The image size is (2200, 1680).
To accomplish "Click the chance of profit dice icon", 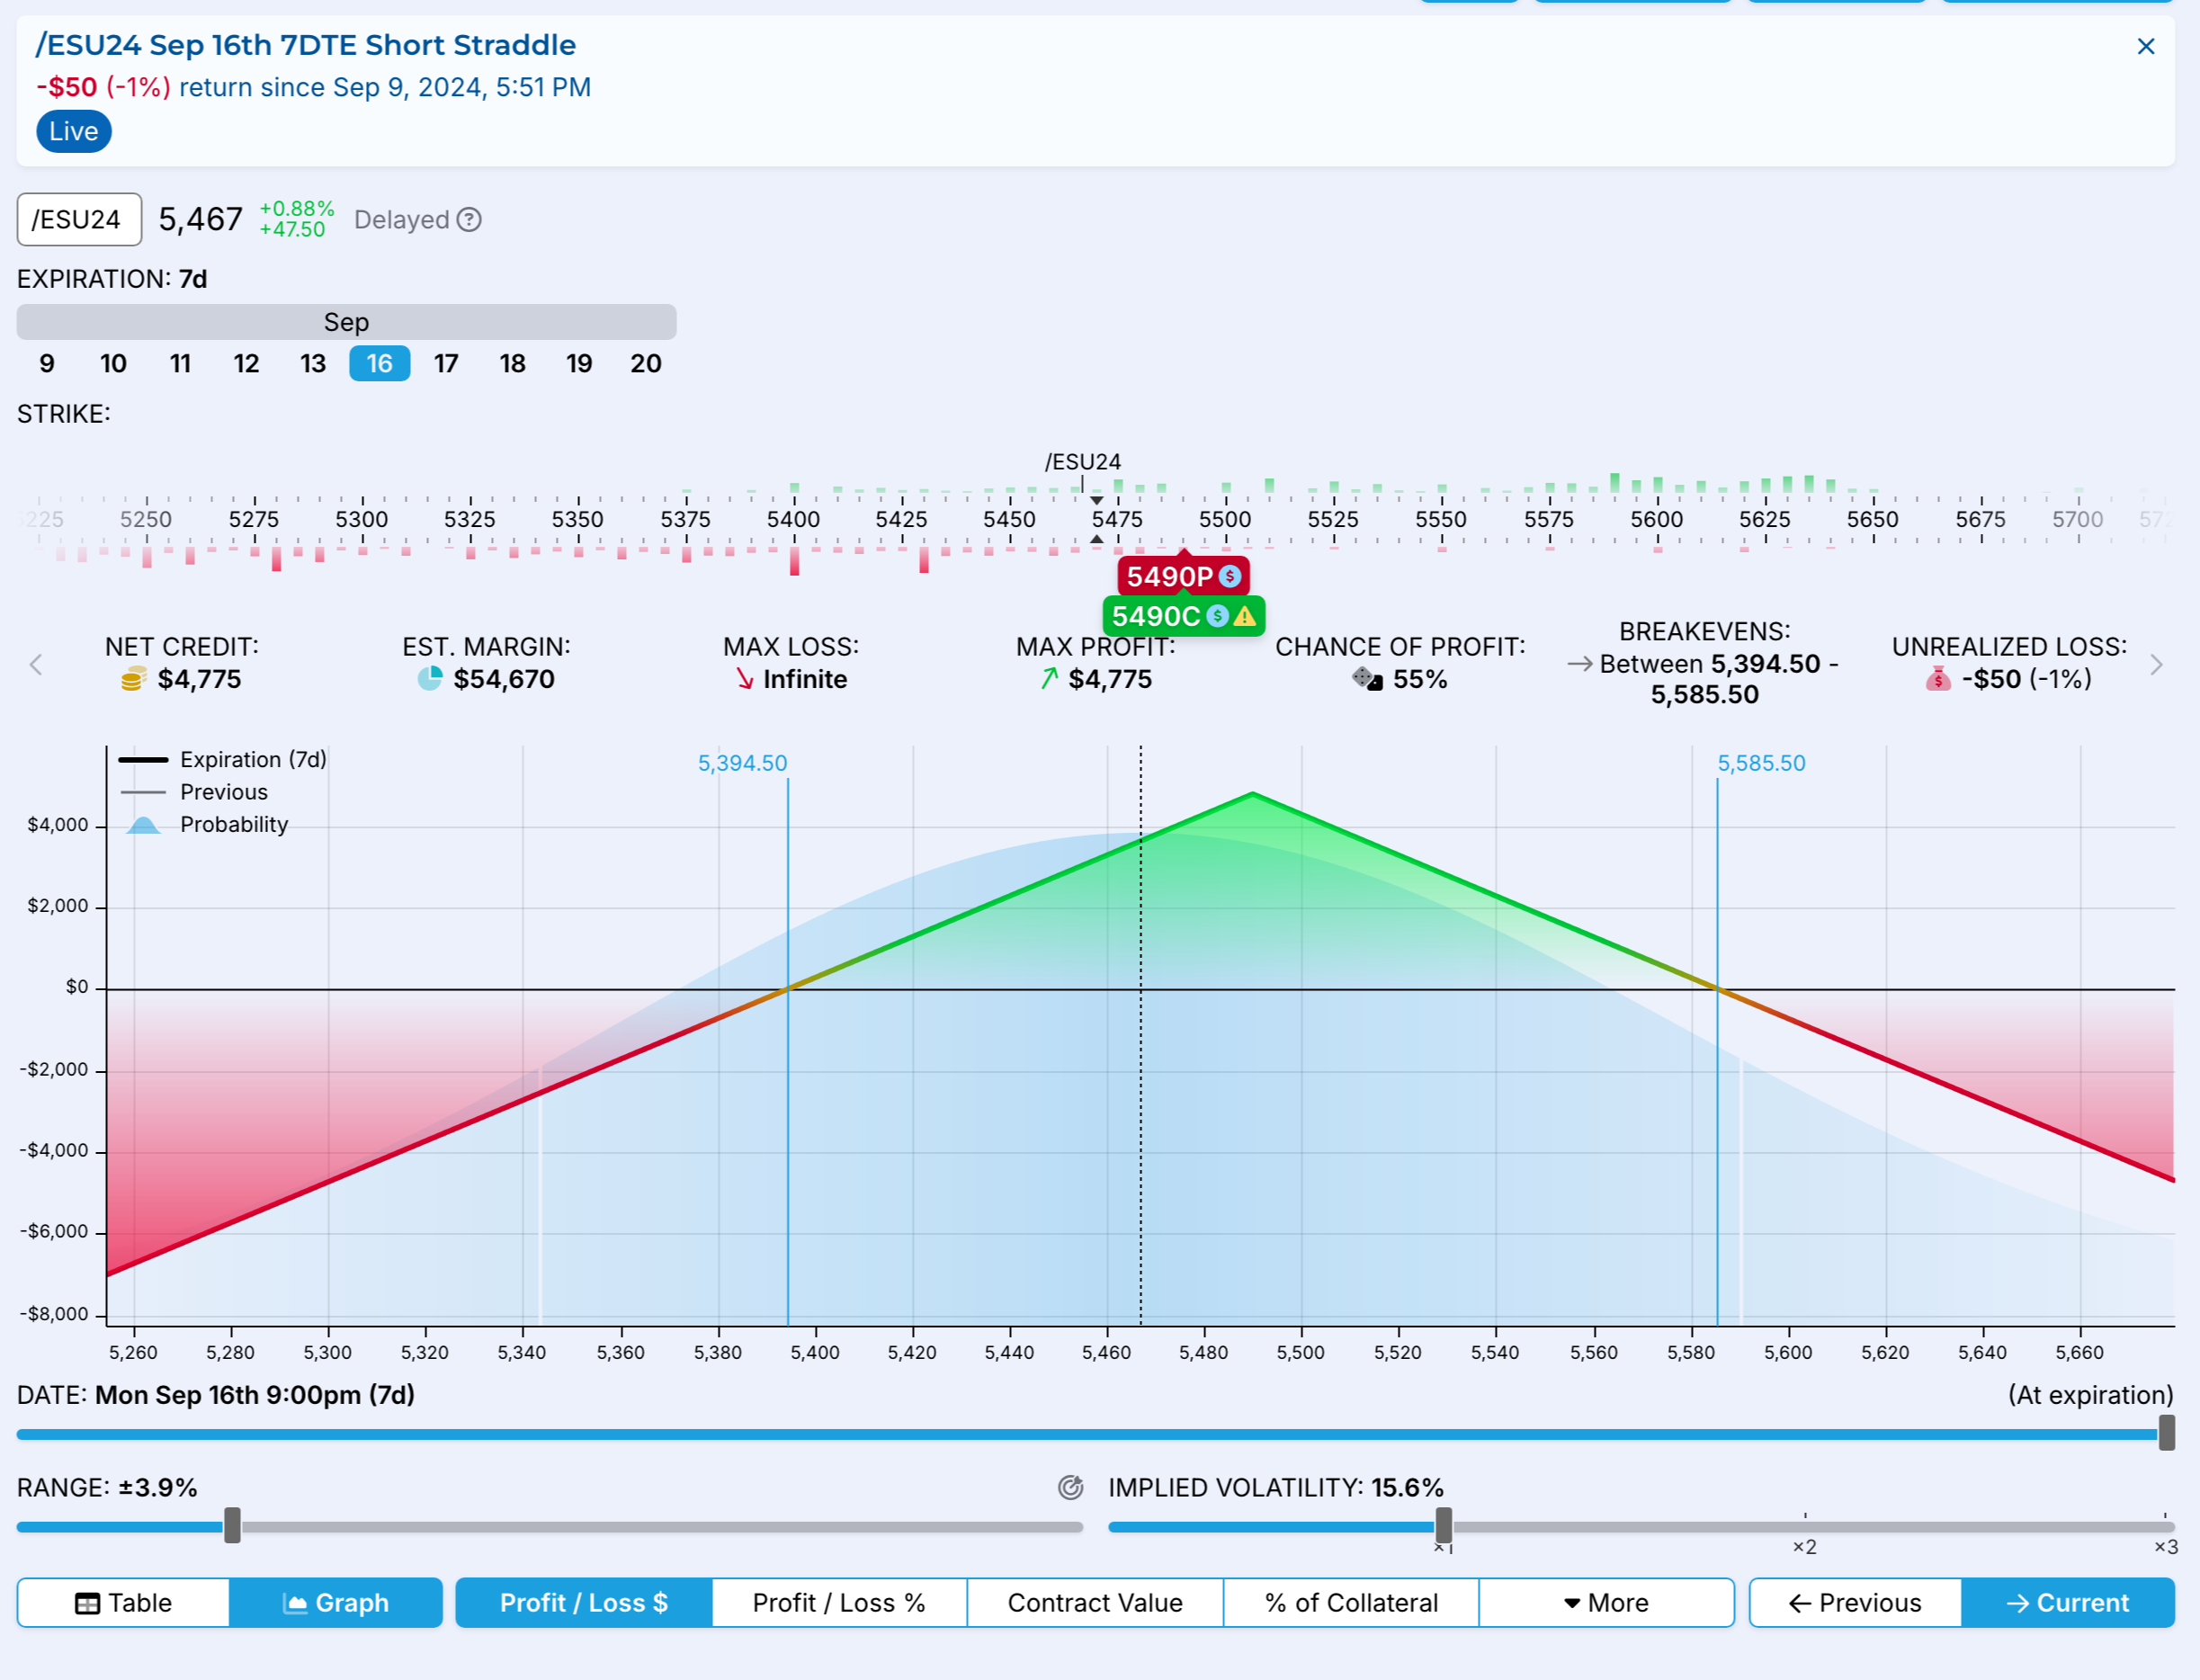I will (1367, 679).
